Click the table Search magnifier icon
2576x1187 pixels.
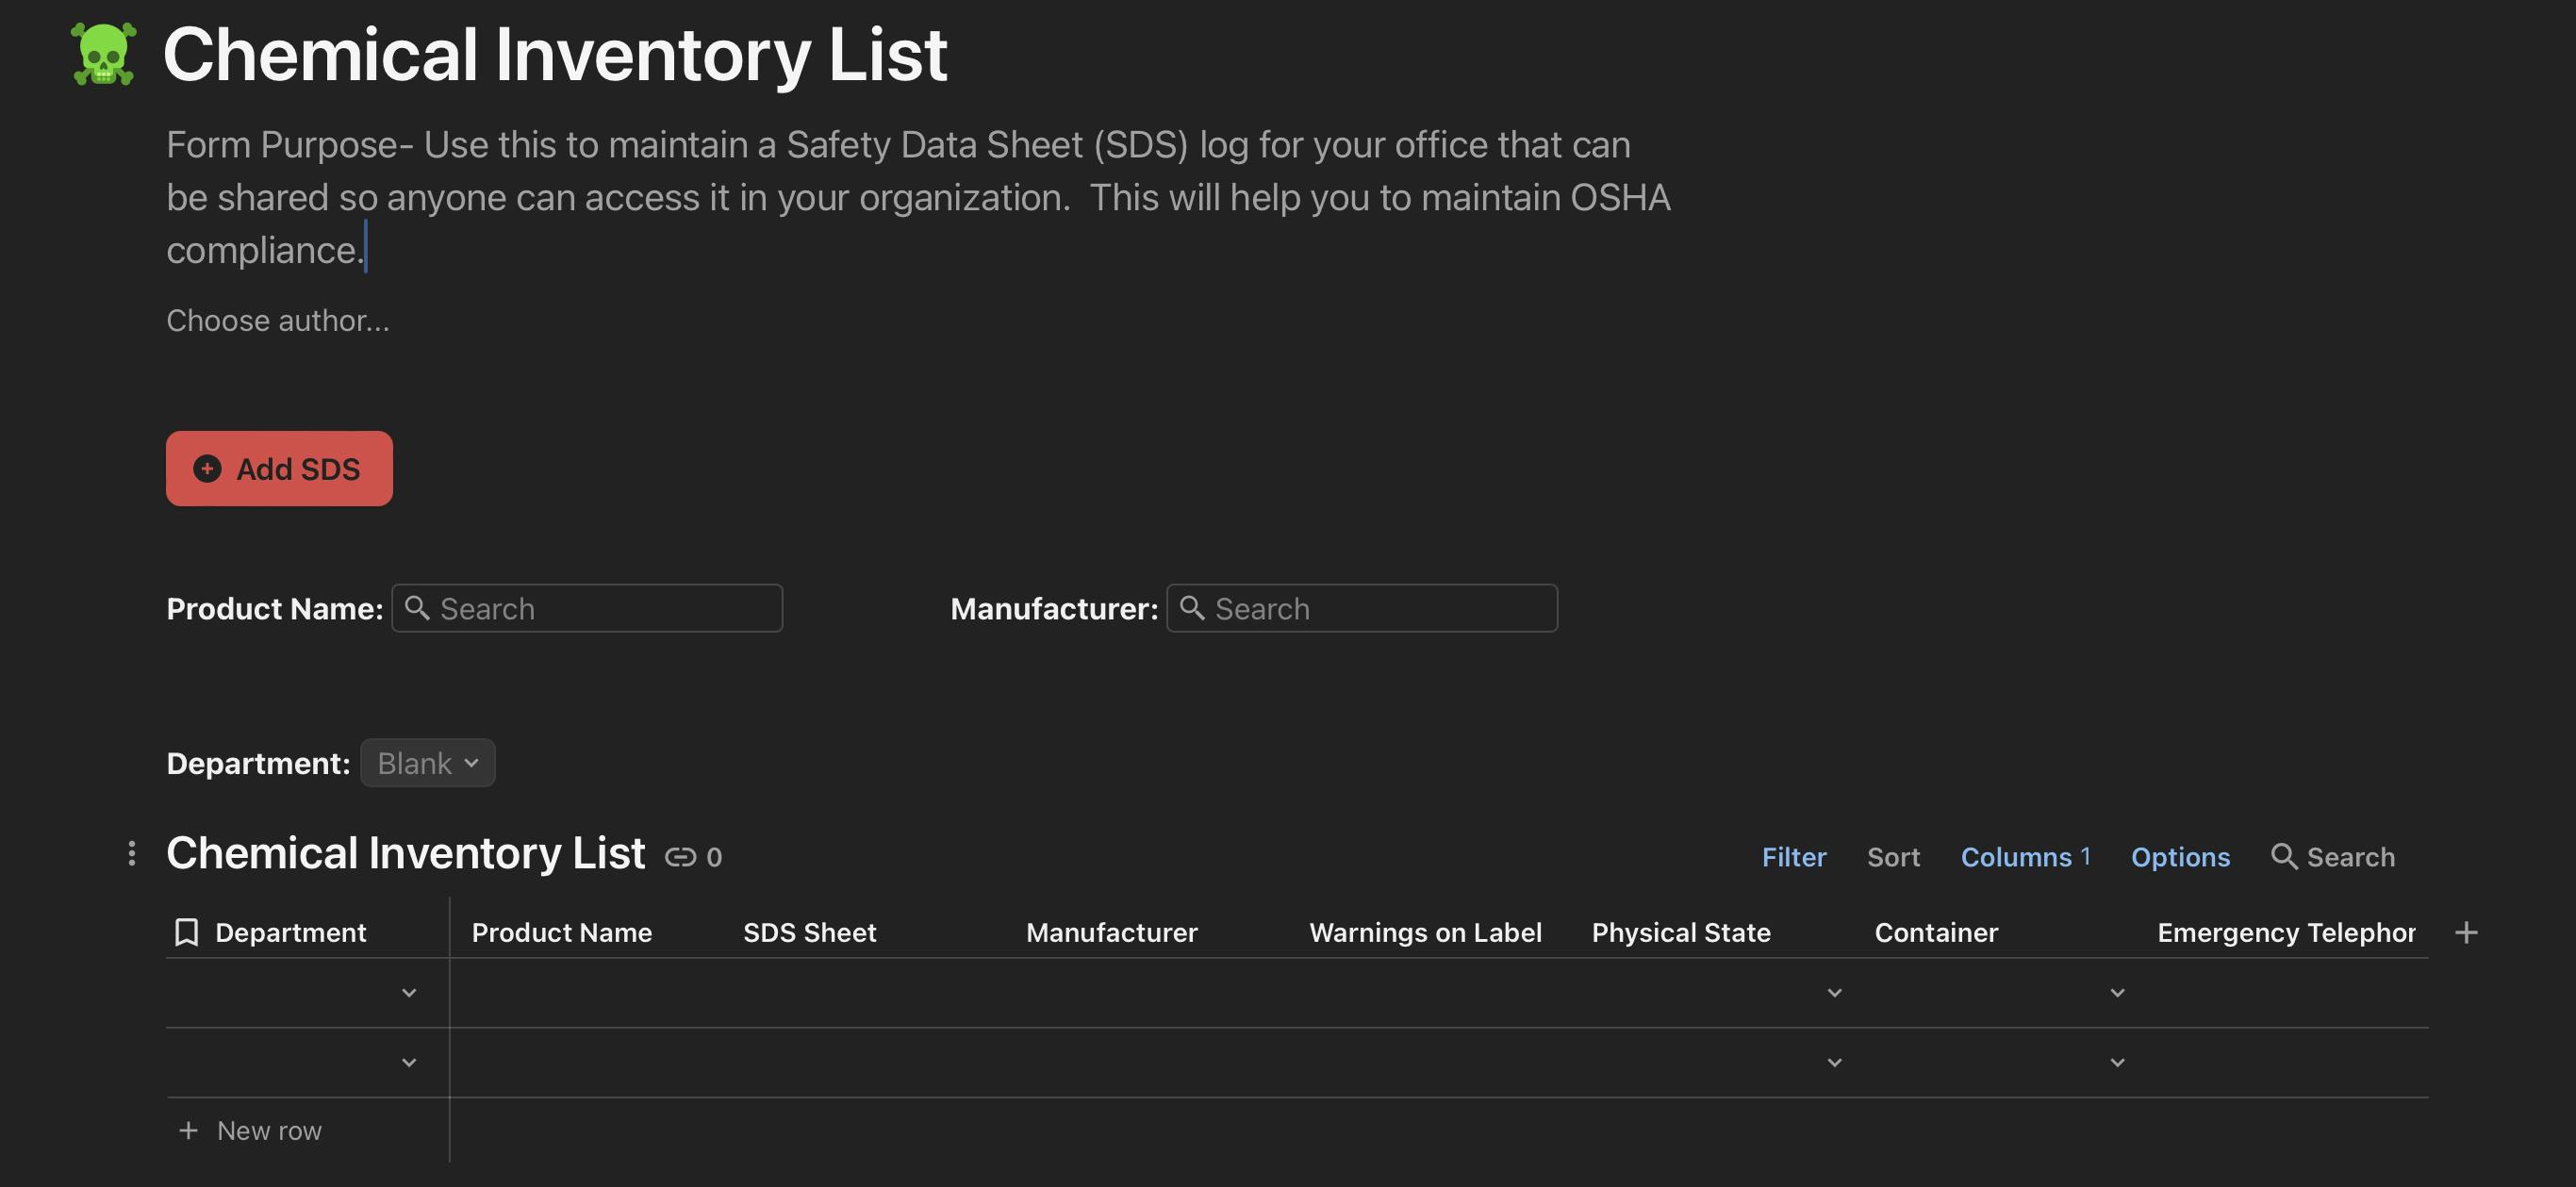(2283, 856)
